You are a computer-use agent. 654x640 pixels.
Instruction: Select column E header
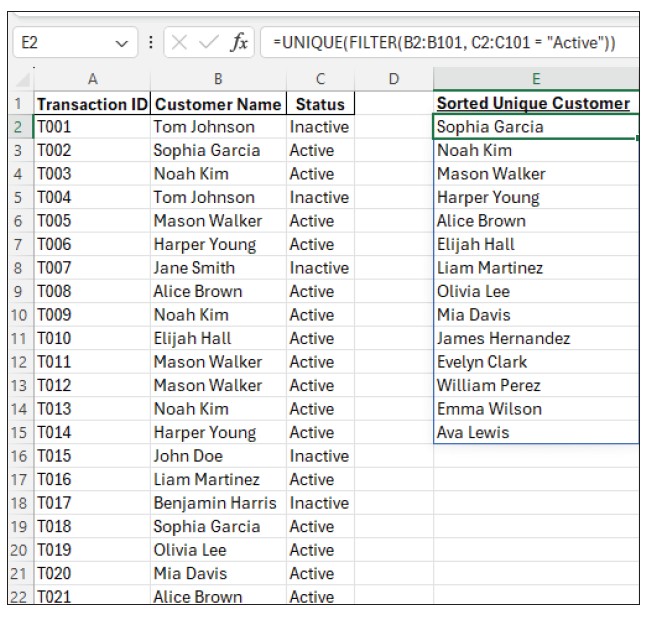(x=536, y=79)
